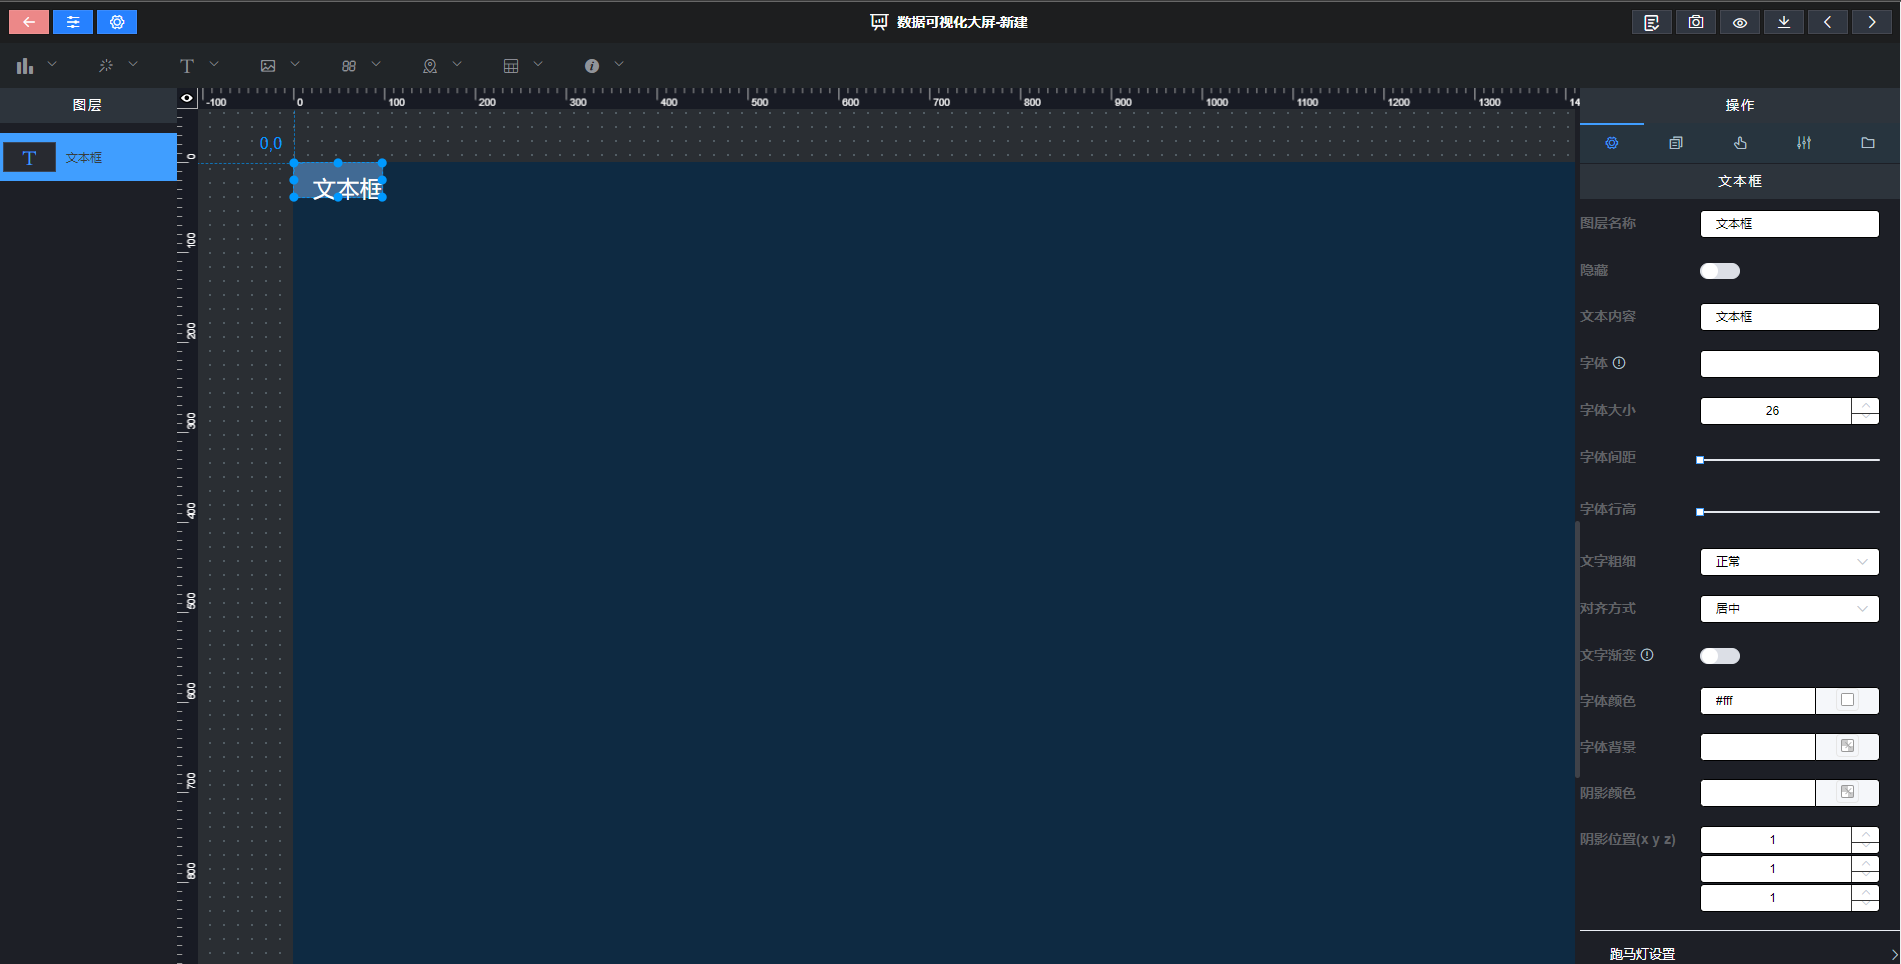Open the blue gear settings button
The image size is (1901, 964).
(117, 22)
